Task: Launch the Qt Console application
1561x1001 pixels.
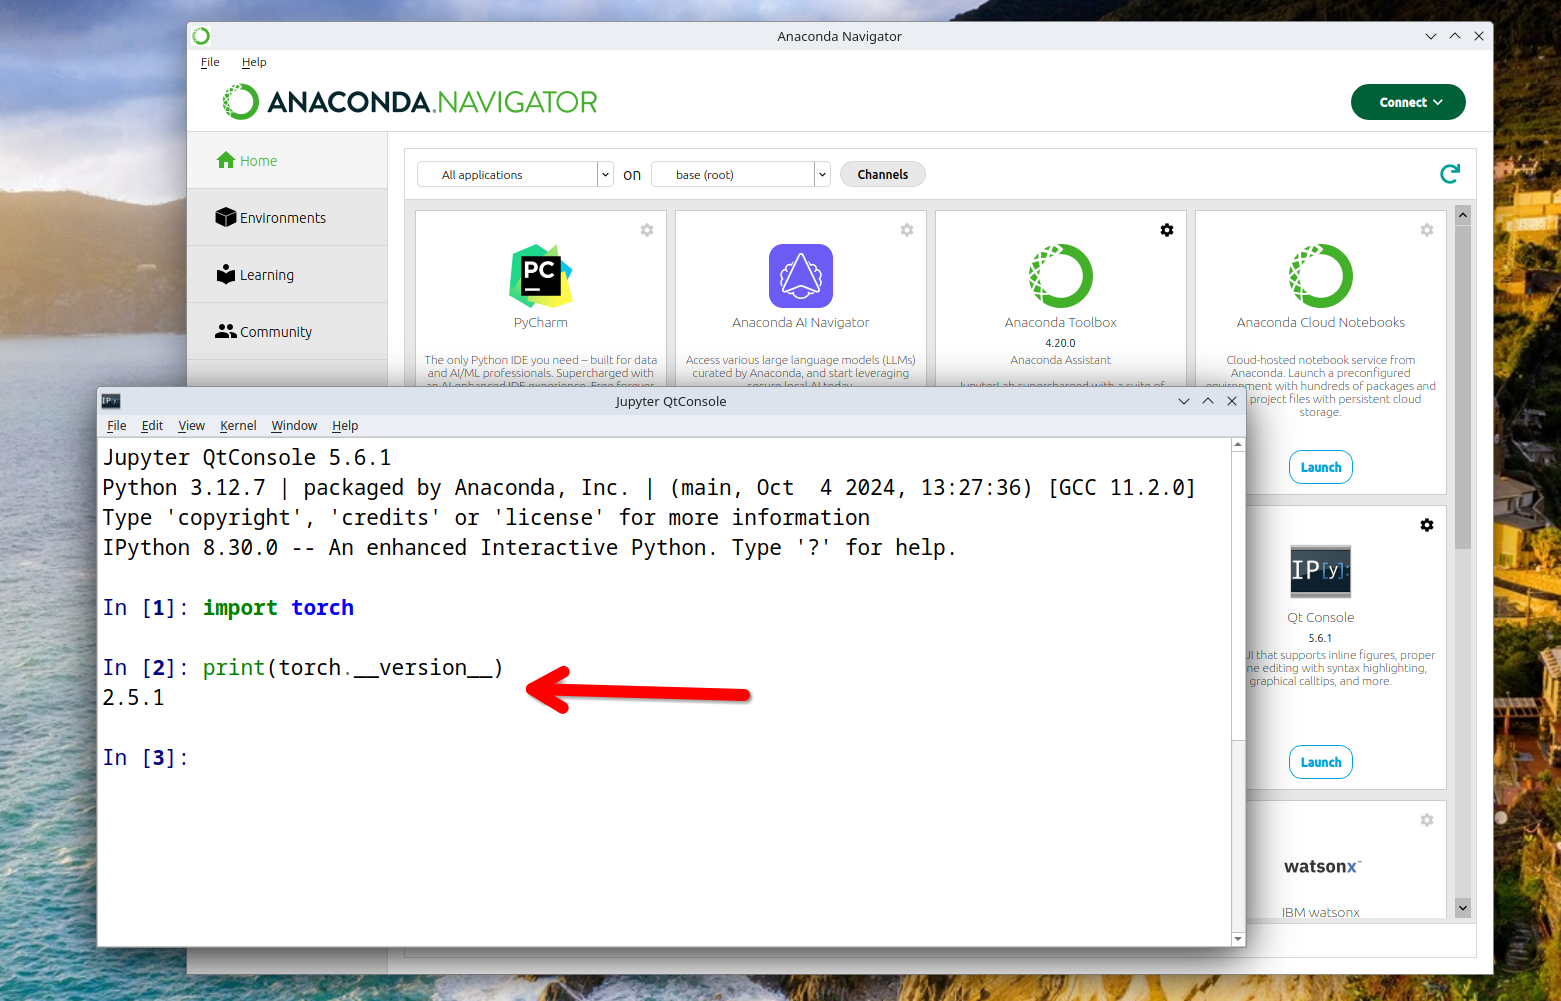Action: tap(1321, 762)
